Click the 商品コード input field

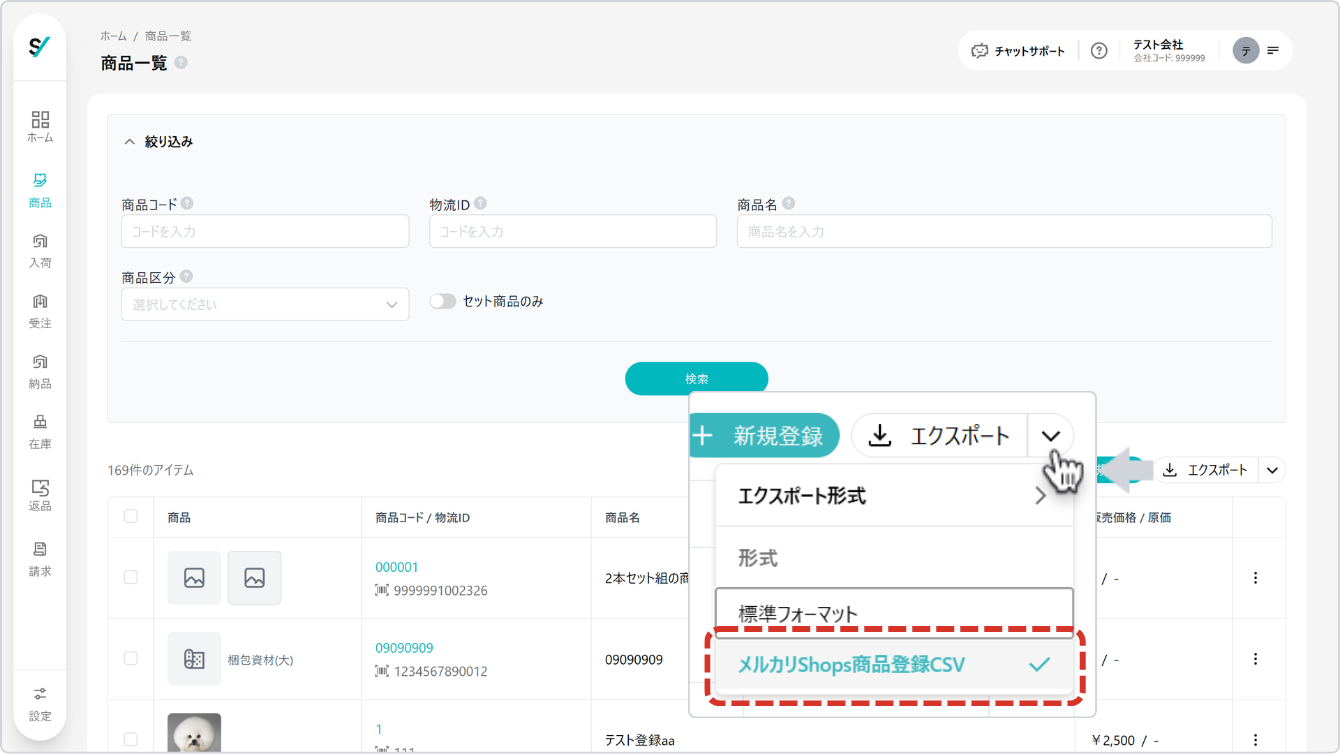pos(265,231)
